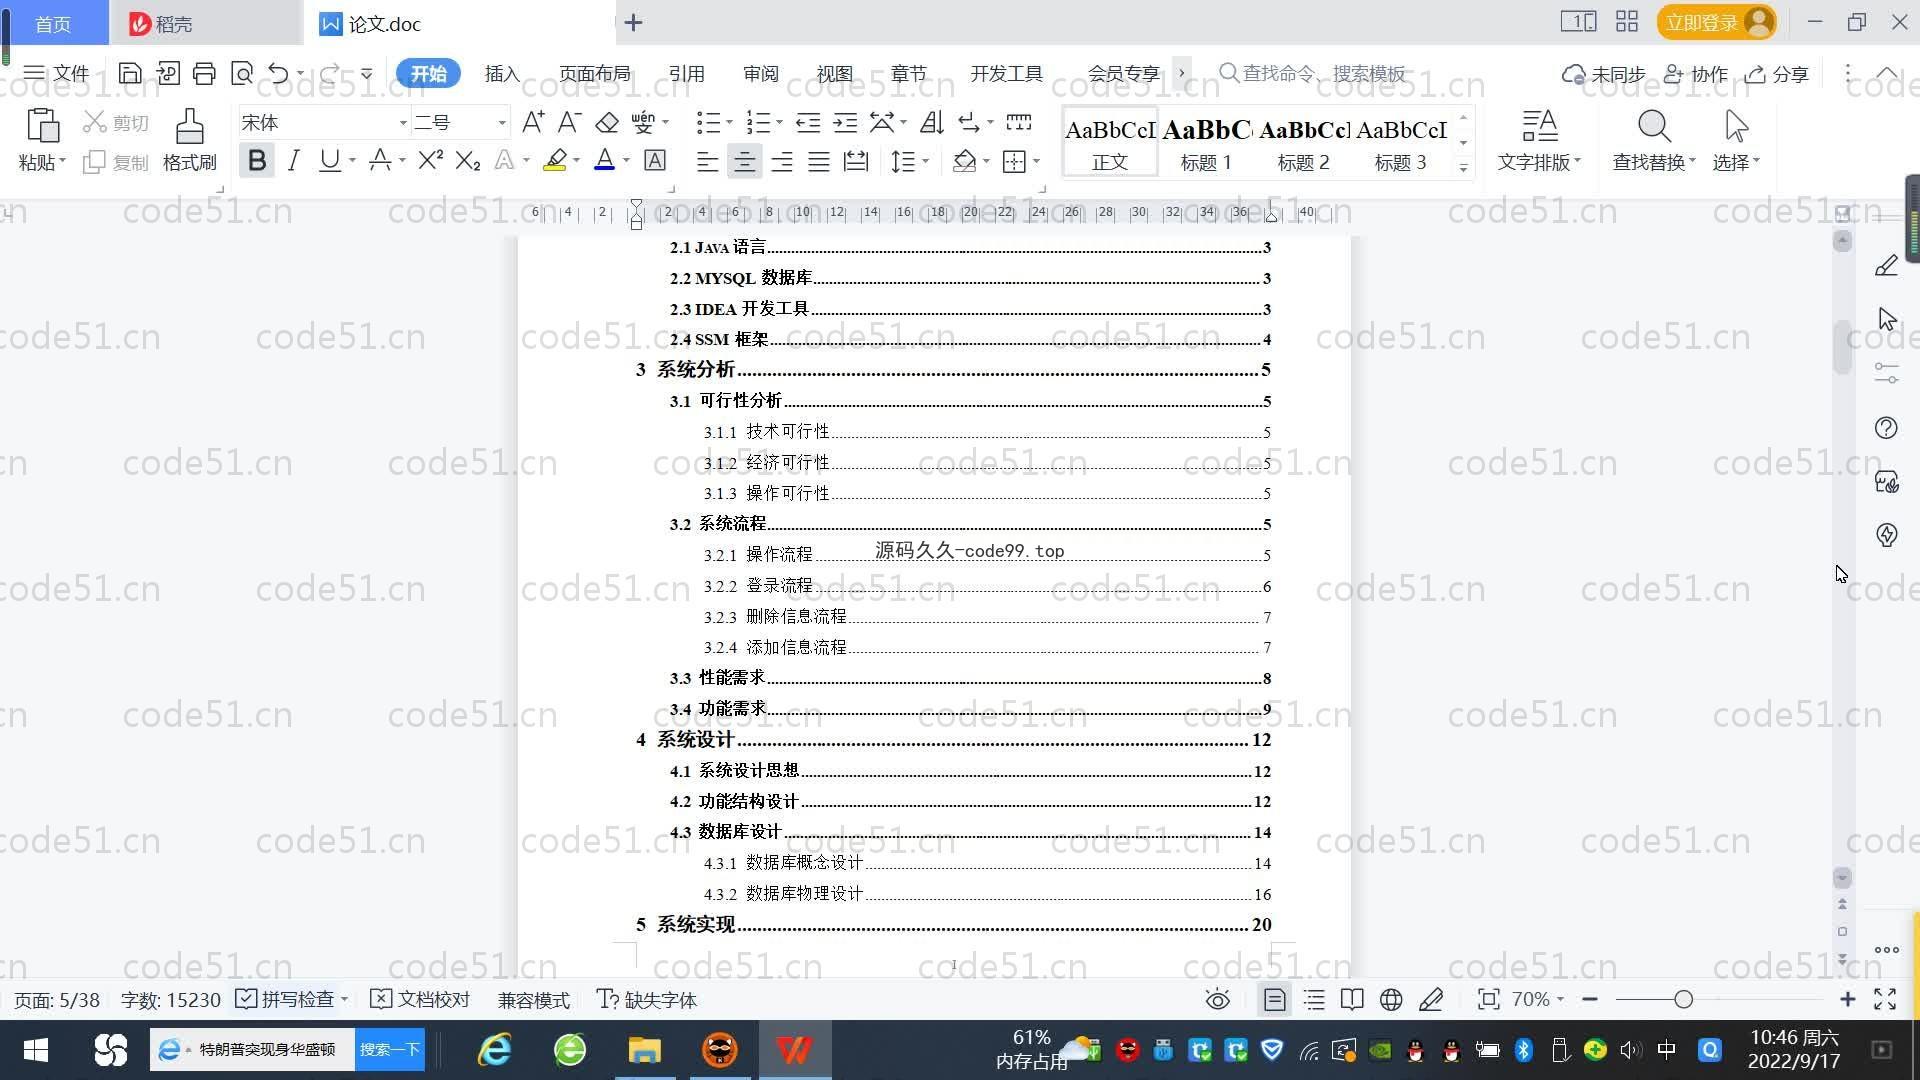Click the font color A swatch
The image size is (1920, 1080).
click(604, 160)
